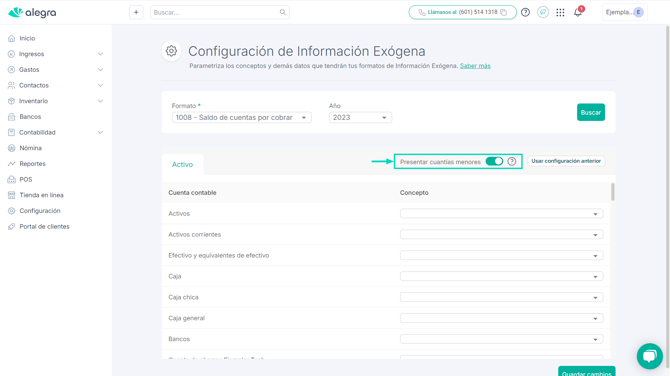This screenshot has width=670, height=376.
Task: Click in the Buscar search field
Action: [x=220, y=12]
